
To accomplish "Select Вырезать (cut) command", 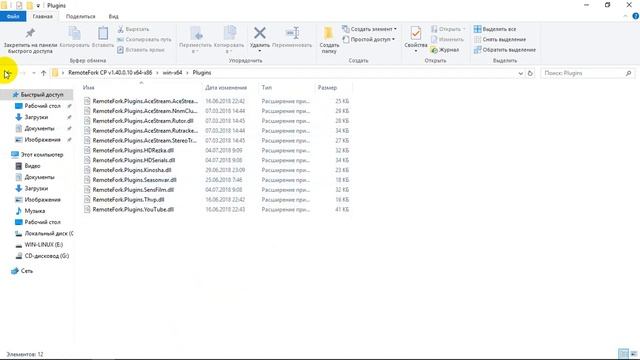I will pos(133,29).
